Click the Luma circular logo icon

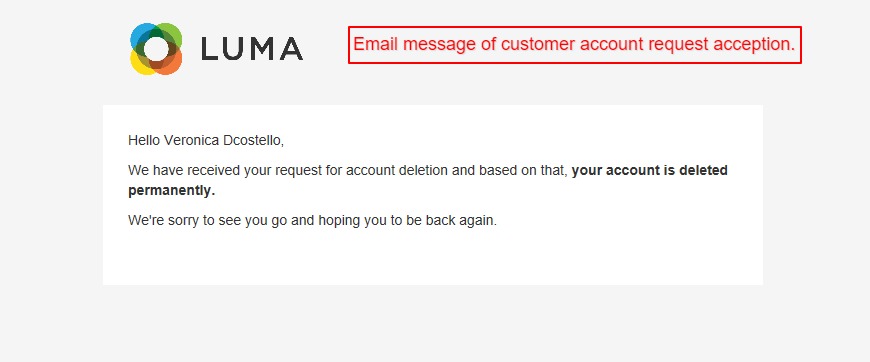(x=156, y=49)
